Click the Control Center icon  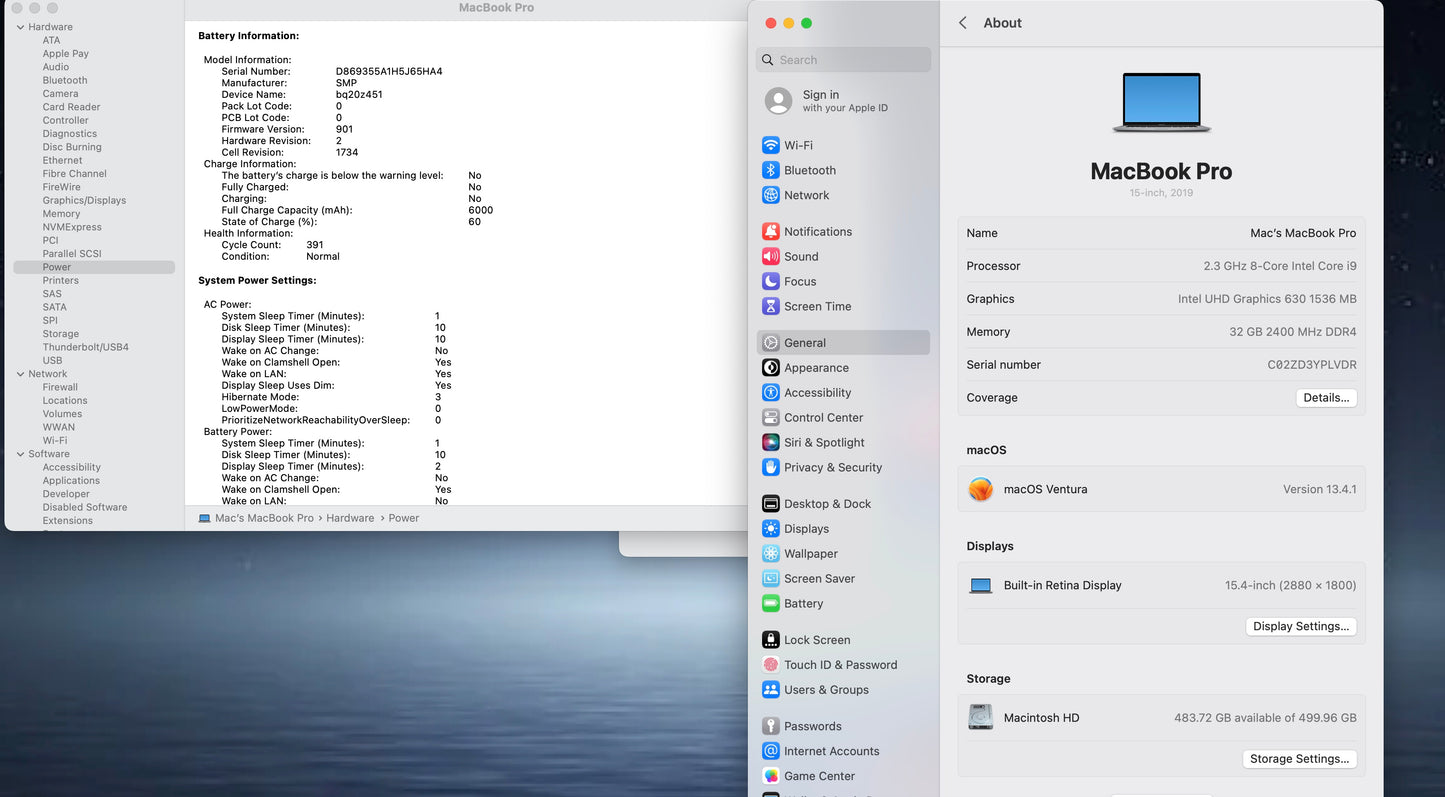click(x=770, y=417)
